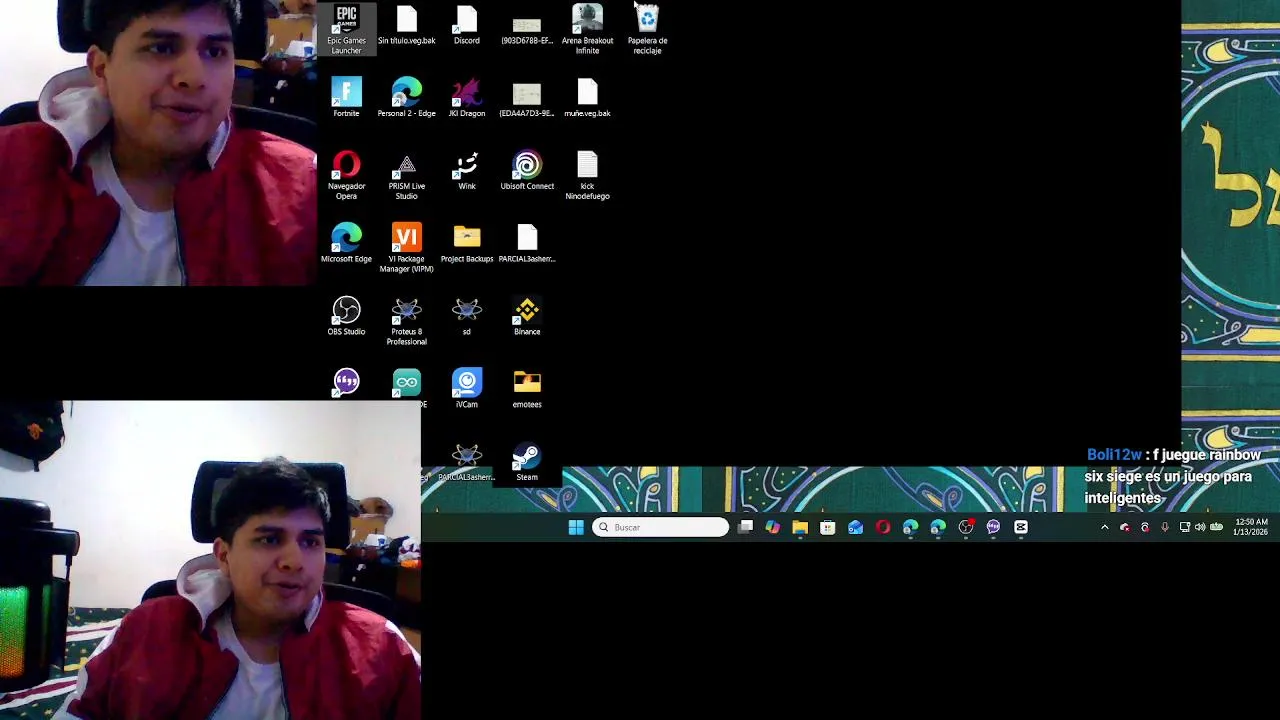Open File Explorer from the taskbar
The height and width of the screenshot is (720, 1280).
click(x=800, y=527)
